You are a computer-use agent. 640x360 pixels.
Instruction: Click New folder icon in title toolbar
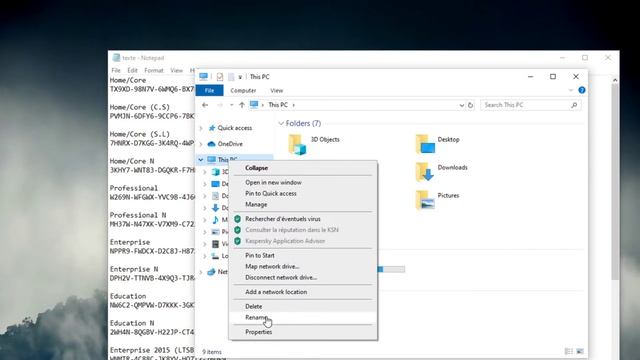(231, 77)
